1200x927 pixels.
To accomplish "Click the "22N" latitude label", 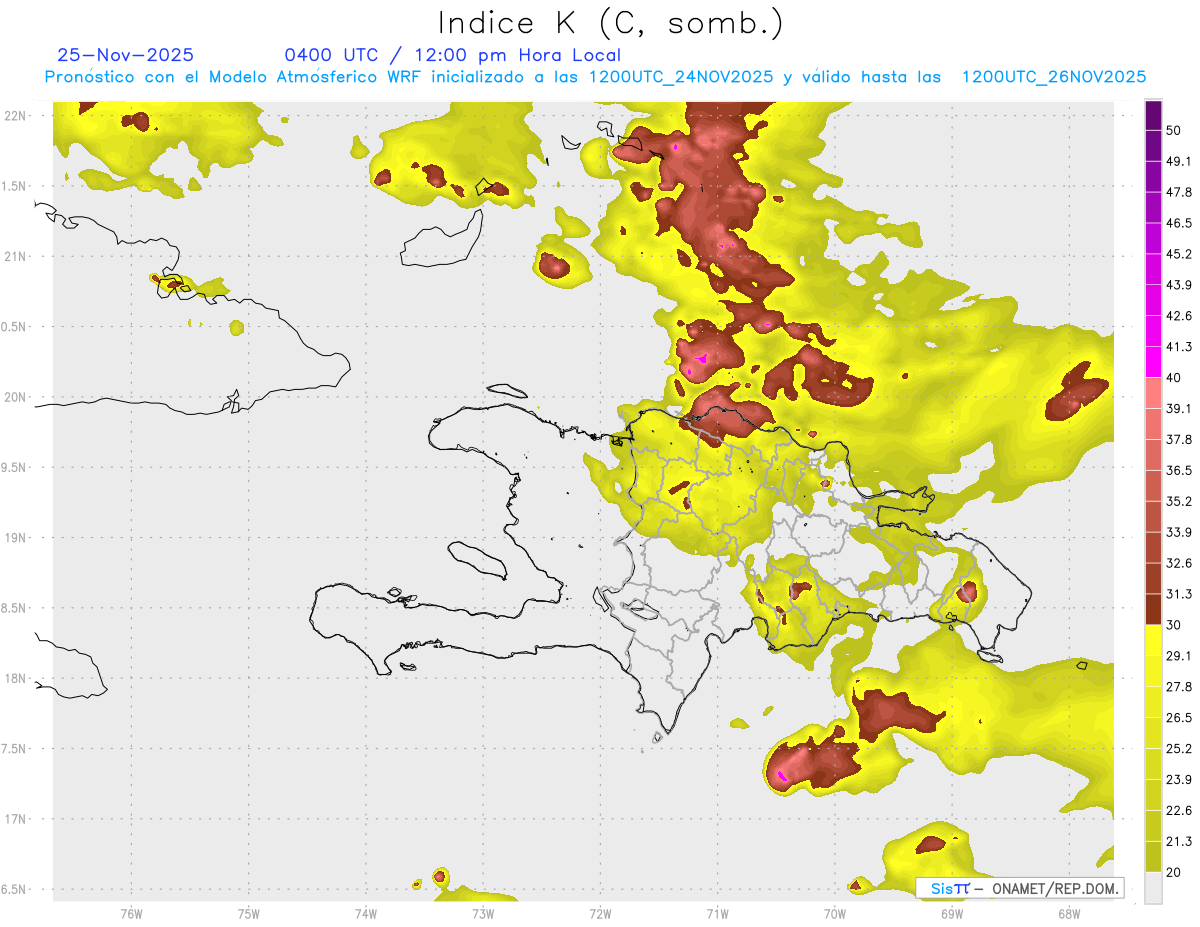I will 15,115.
